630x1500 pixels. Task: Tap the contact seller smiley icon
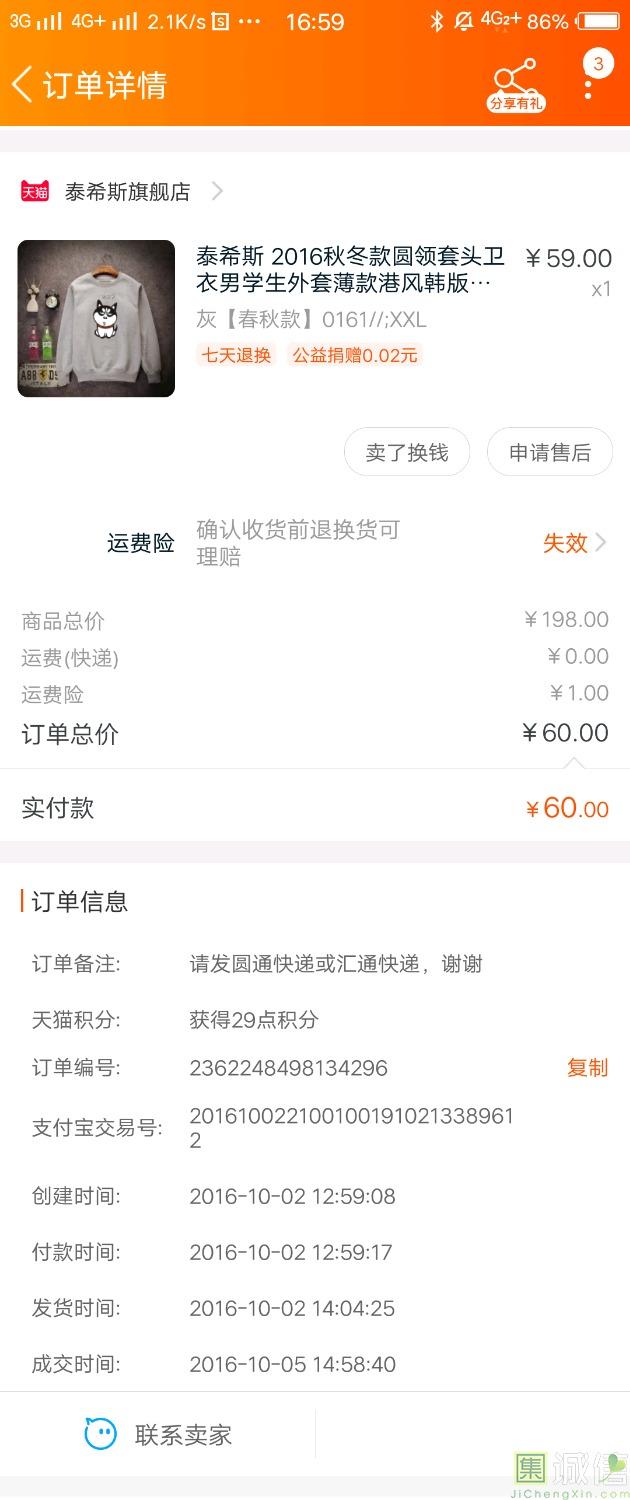(x=100, y=1435)
